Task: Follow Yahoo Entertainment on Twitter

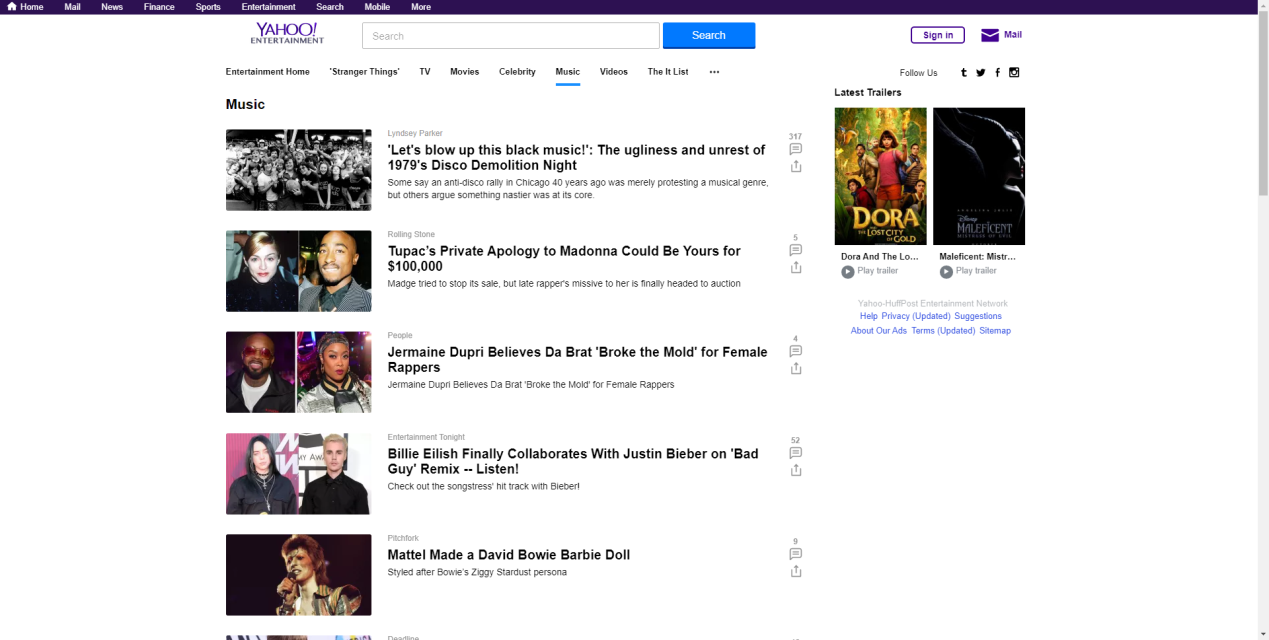Action: [981, 72]
